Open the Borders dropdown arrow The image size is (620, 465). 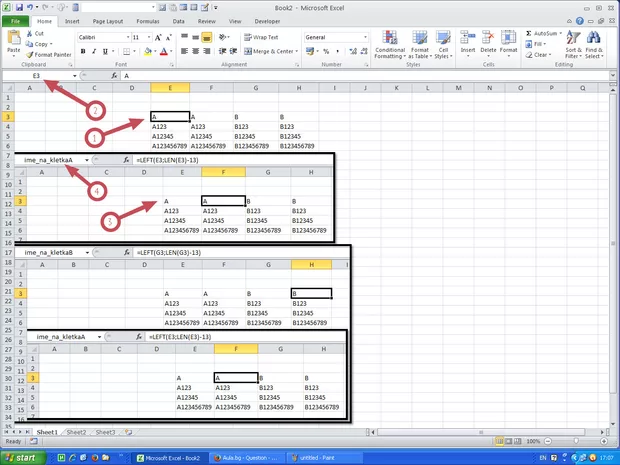[134, 51]
